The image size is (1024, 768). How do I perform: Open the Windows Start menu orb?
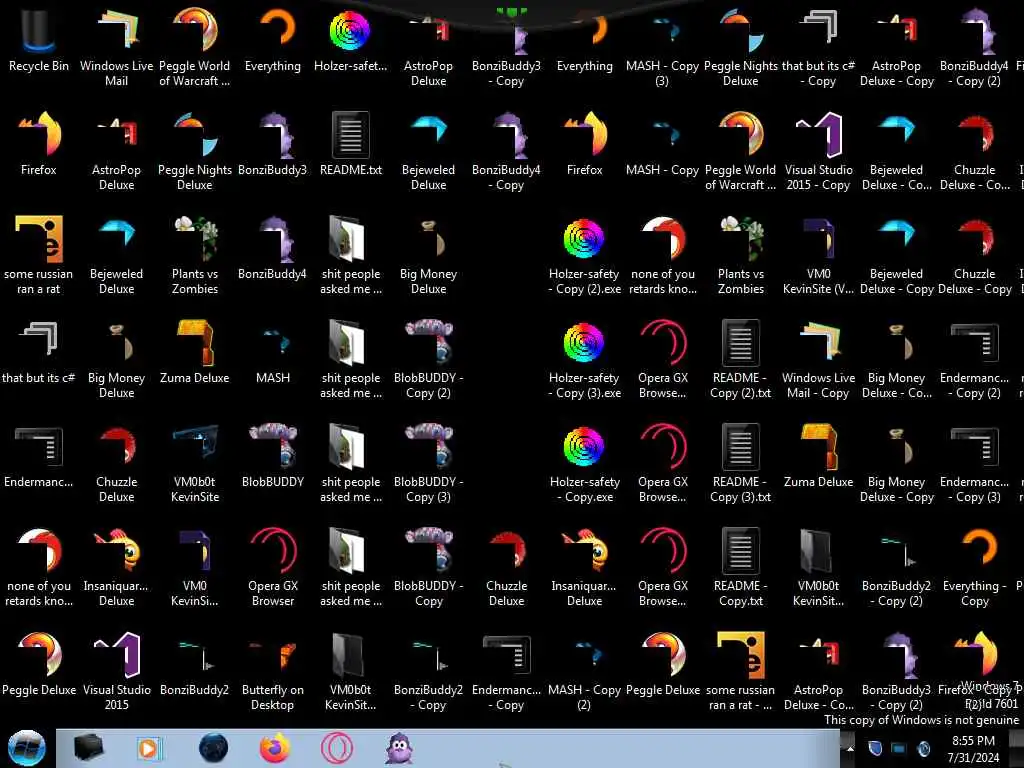[x=26, y=748]
